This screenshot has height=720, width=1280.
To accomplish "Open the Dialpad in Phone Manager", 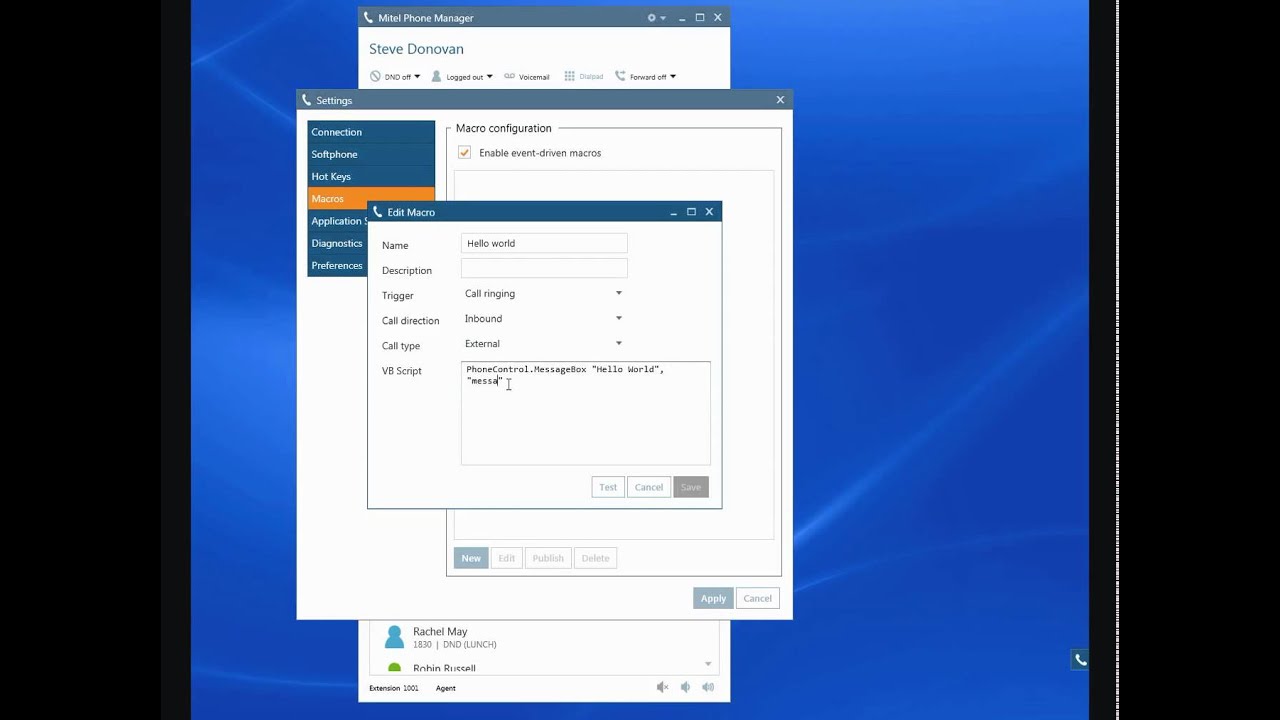I will pos(583,76).
